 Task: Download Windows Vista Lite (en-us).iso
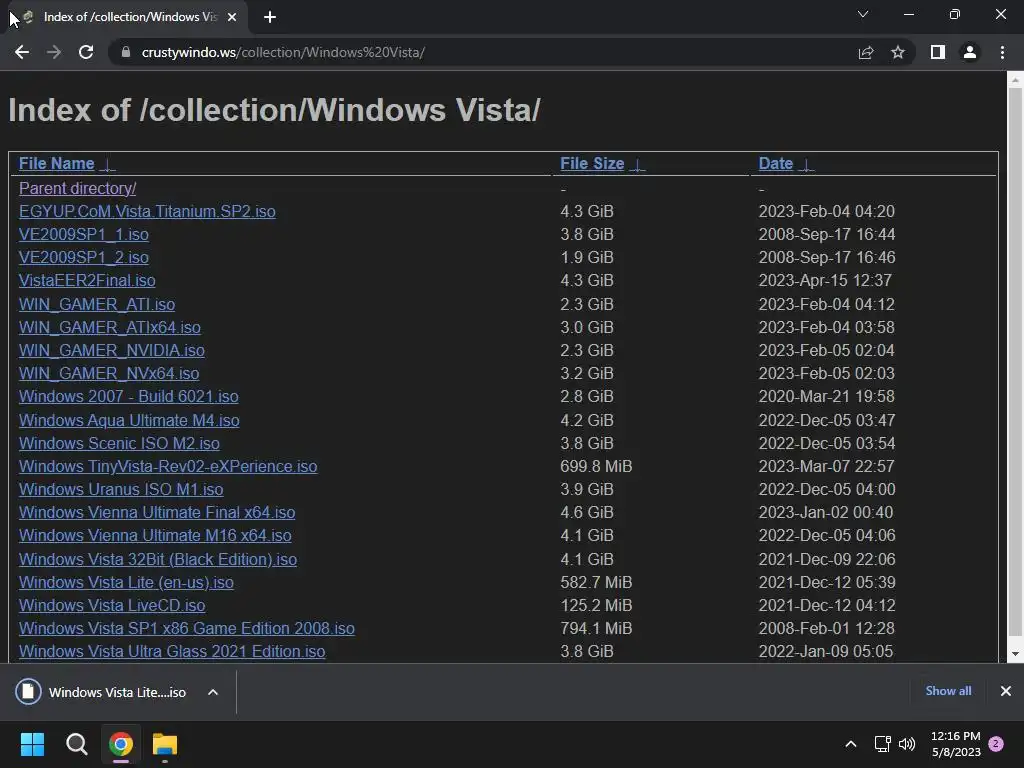[126, 582]
